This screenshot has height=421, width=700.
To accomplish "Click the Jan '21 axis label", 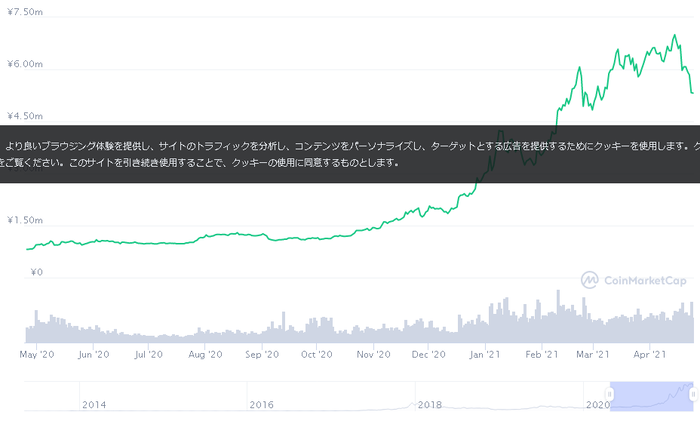I will pos(485,354).
